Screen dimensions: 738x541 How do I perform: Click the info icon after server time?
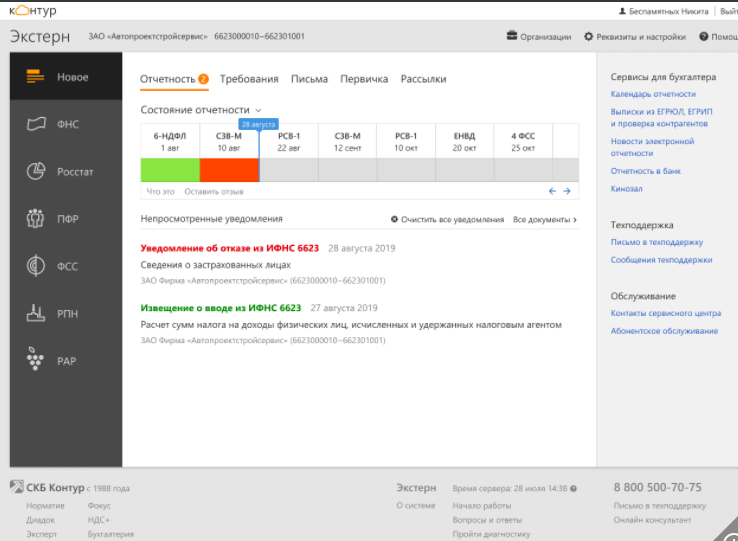573,489
